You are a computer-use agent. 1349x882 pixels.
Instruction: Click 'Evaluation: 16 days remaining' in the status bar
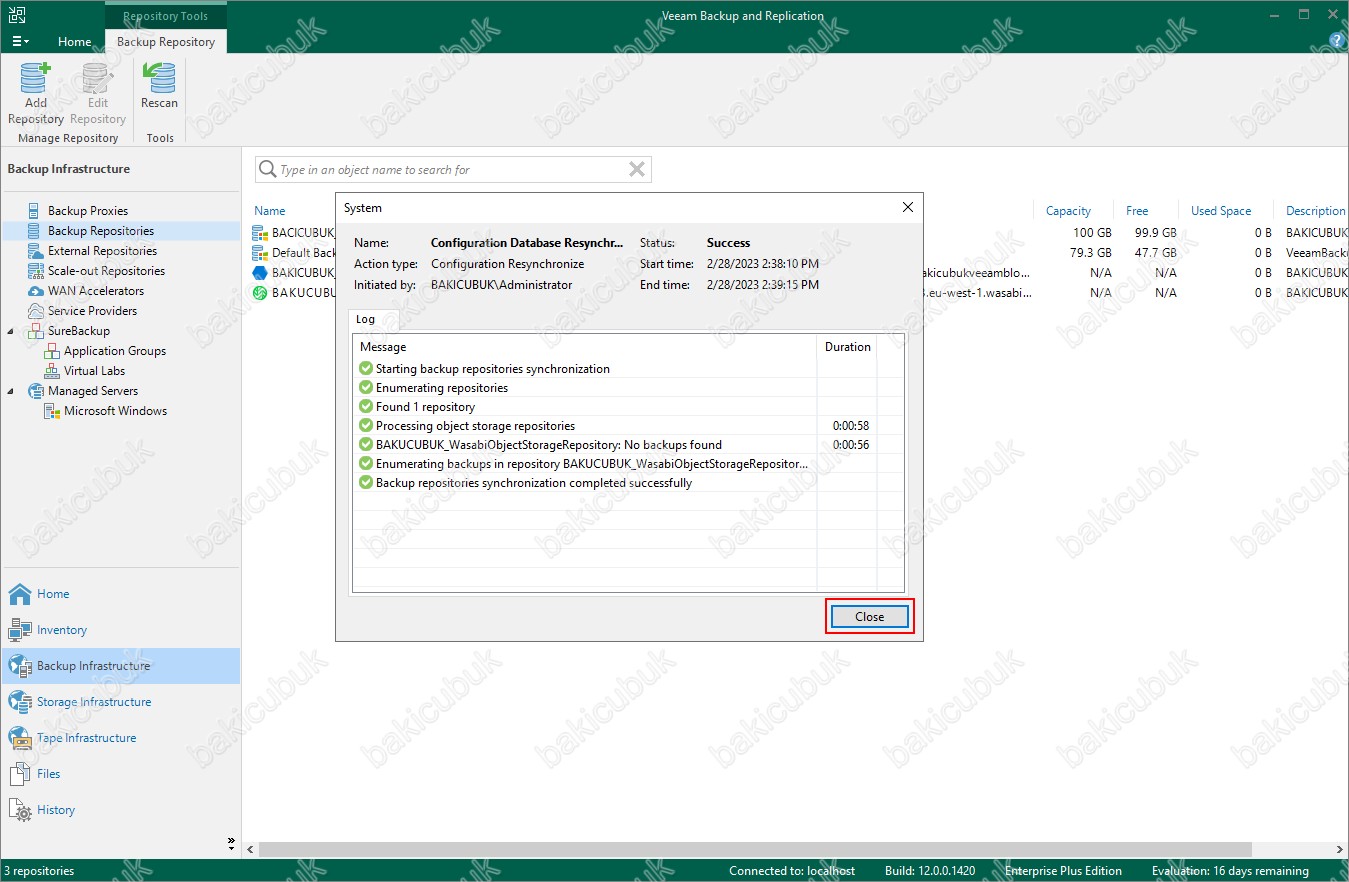[x=1230, y=871]
